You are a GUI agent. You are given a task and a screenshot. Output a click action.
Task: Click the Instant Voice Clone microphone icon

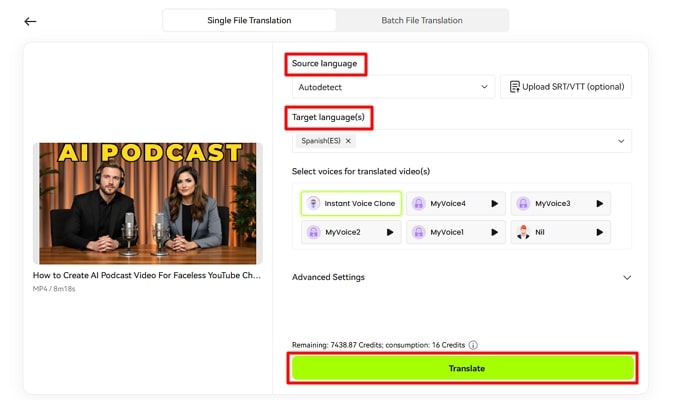(x=313, y=203)
